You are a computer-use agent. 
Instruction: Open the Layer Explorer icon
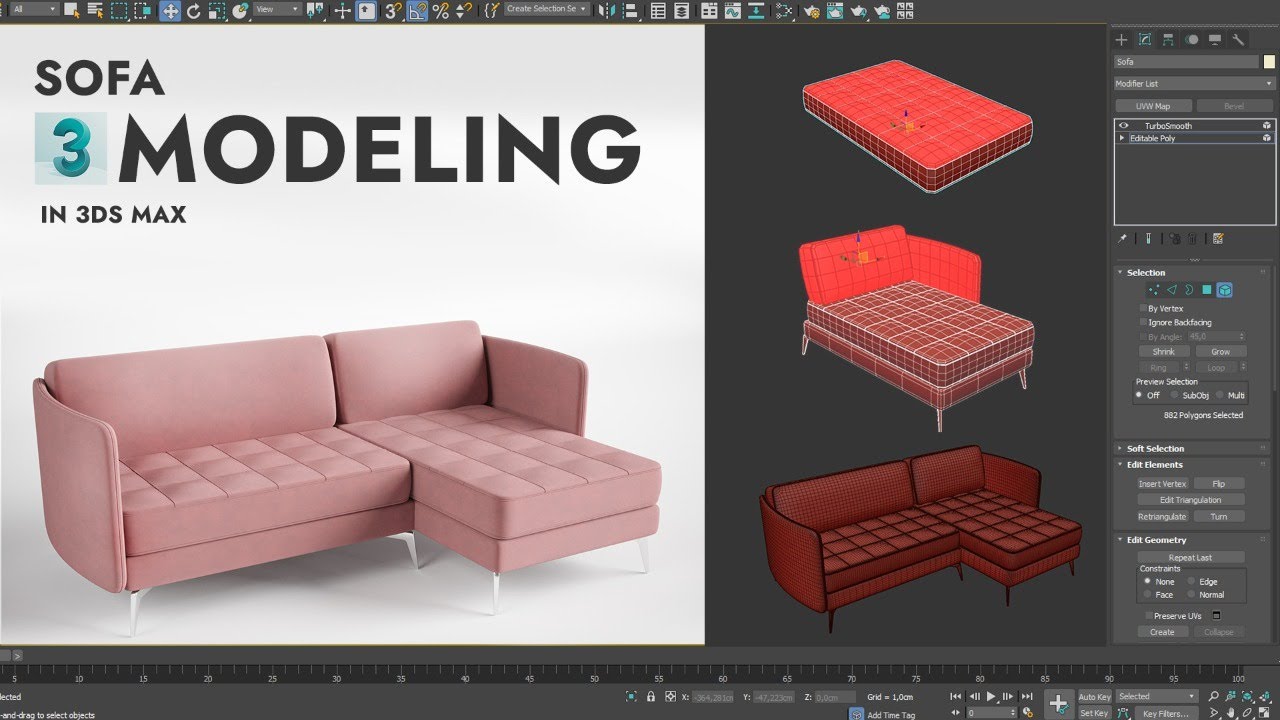click(681, 11)
